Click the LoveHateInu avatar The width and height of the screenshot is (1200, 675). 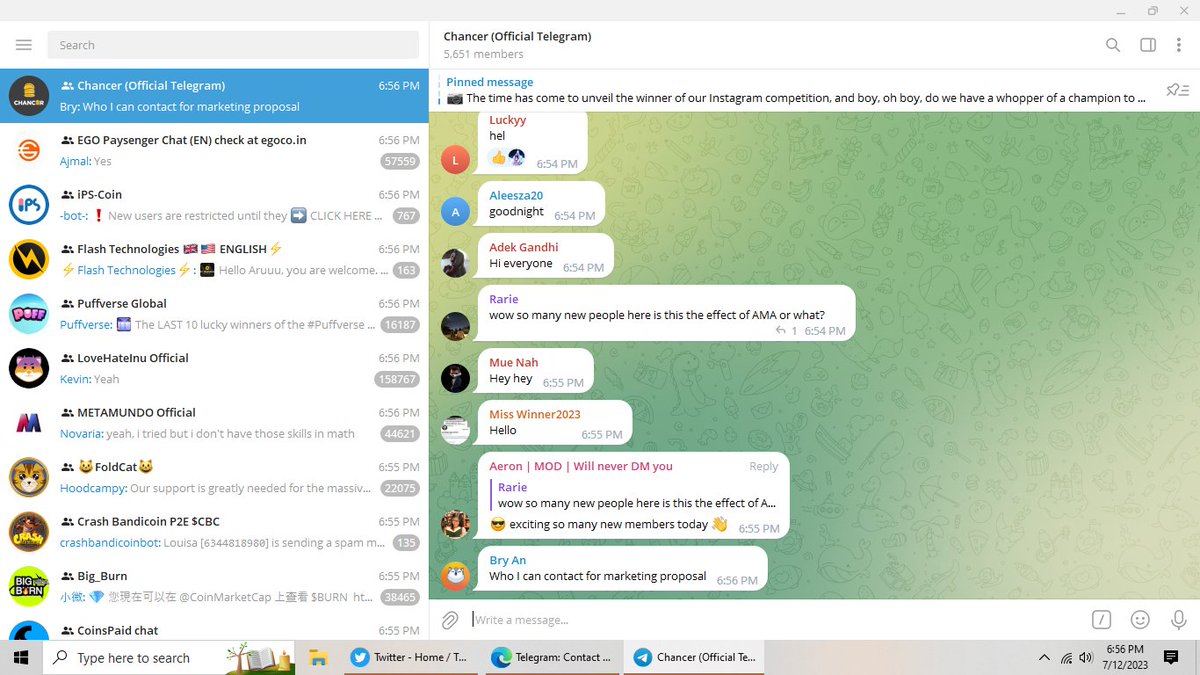(x=29, y=368)
